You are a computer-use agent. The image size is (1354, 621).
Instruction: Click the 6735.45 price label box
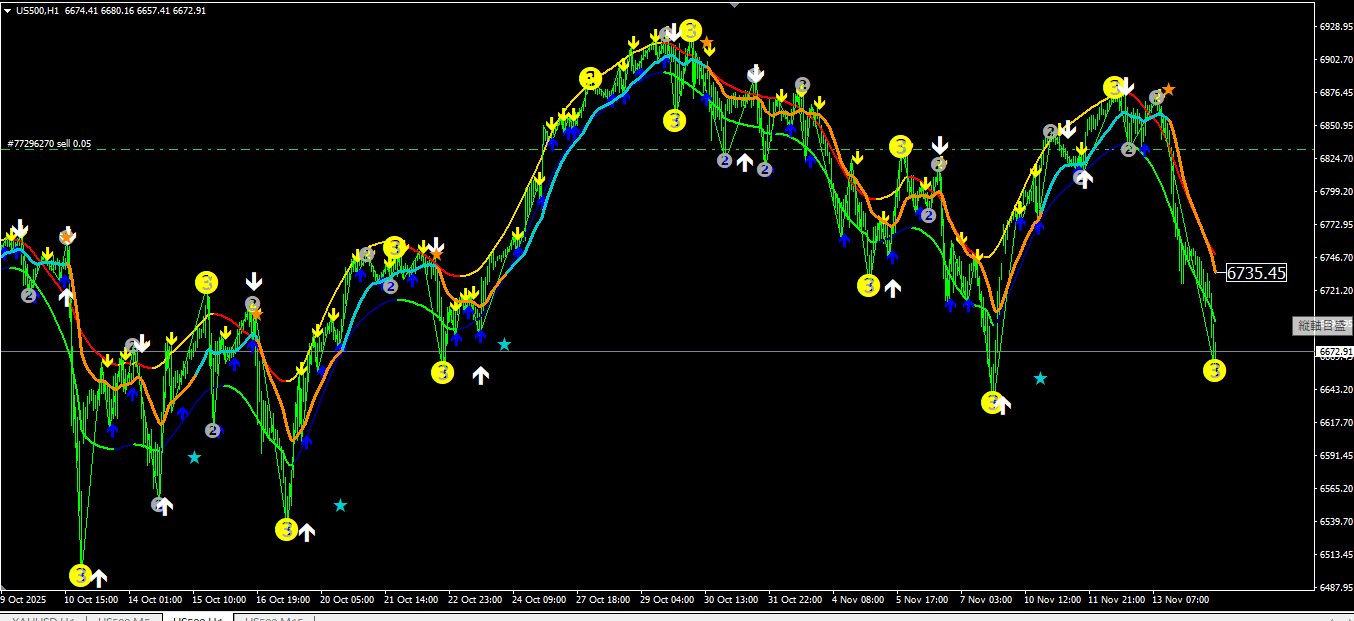(x=1256, y=273)
